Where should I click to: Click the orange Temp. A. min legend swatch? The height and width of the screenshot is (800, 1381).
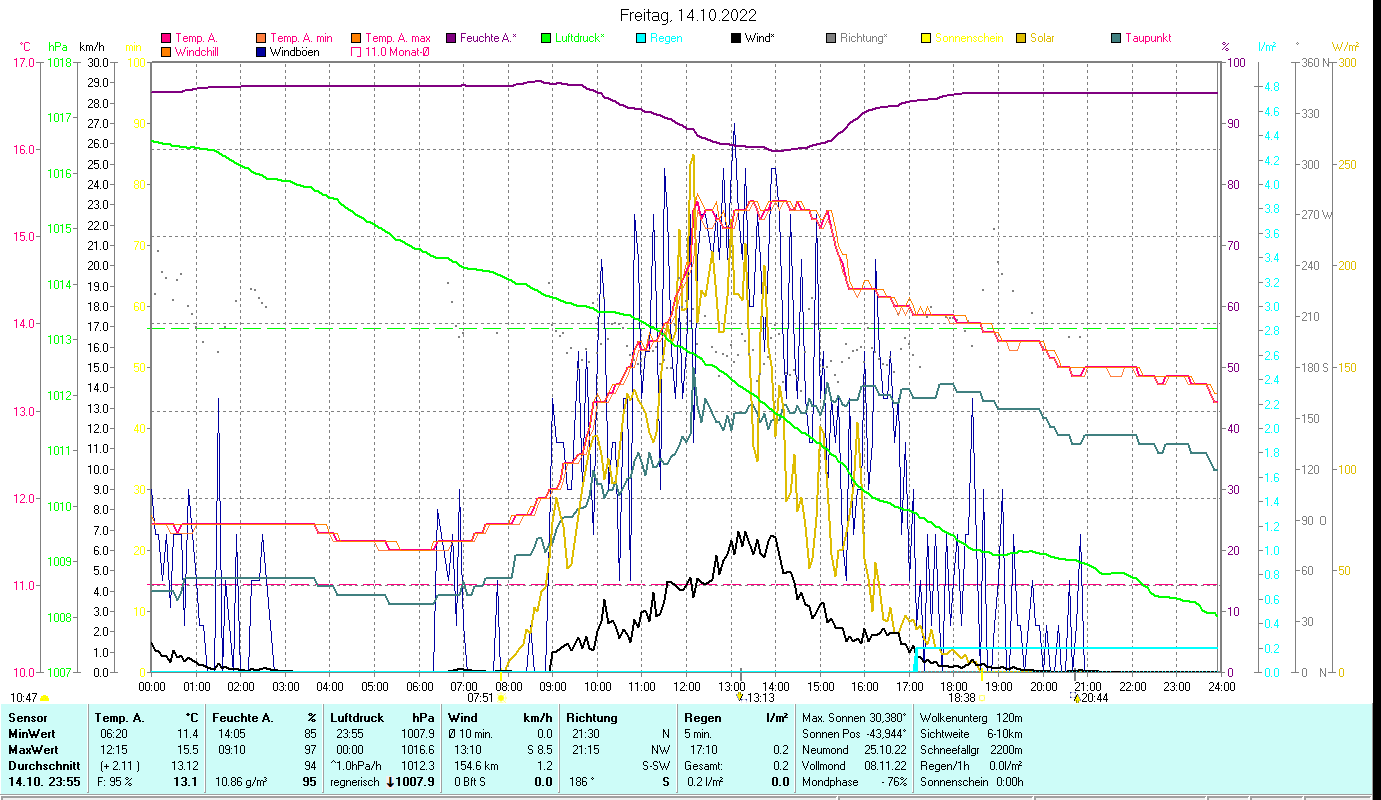click(261, 38)
